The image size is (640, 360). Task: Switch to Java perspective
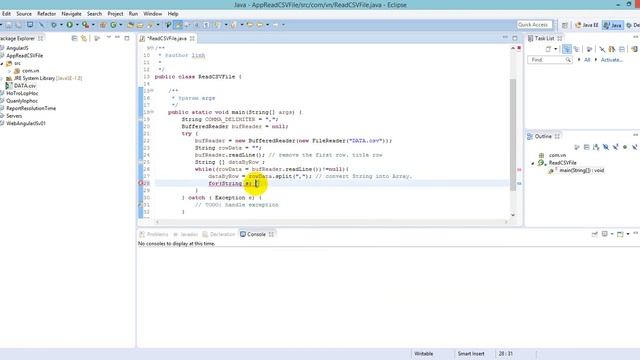(x=613, y=25)
